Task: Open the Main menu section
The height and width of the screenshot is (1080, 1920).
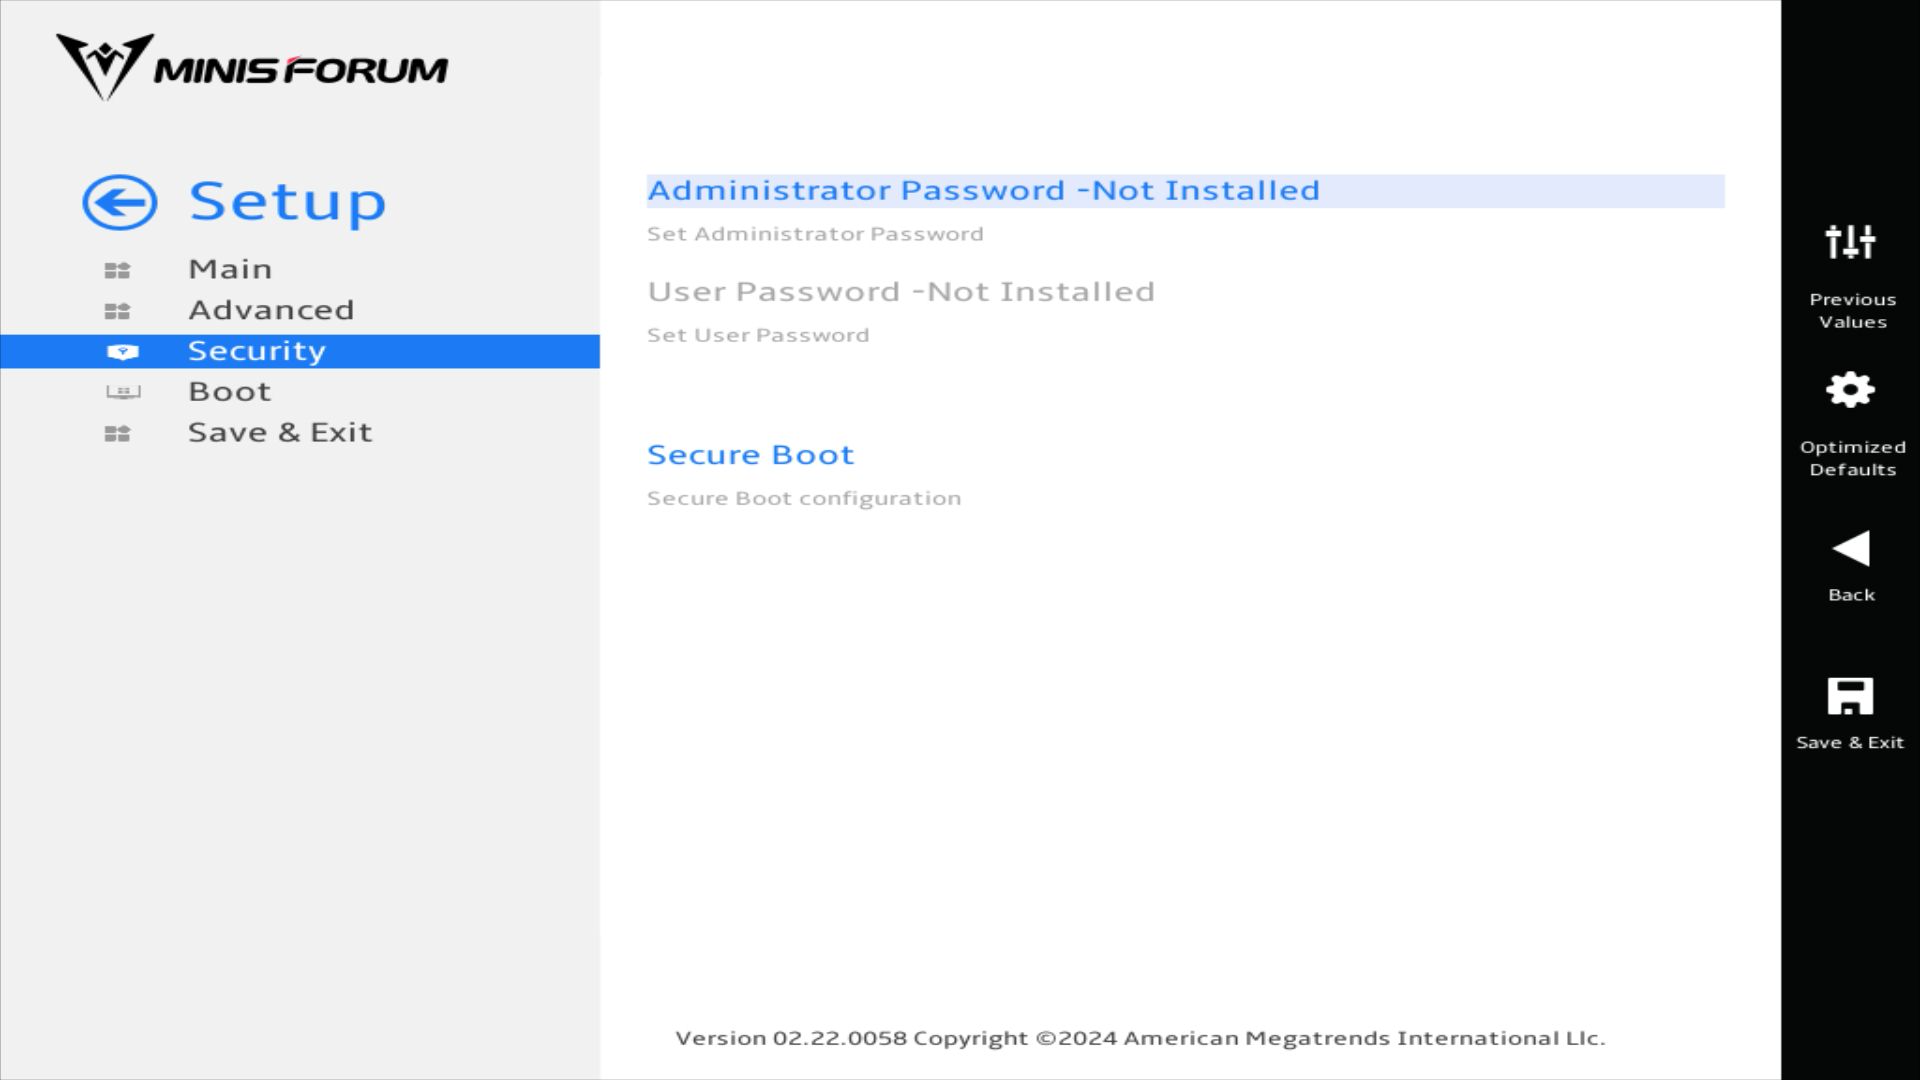Action: pyautogui.click(x=230, y=270)
